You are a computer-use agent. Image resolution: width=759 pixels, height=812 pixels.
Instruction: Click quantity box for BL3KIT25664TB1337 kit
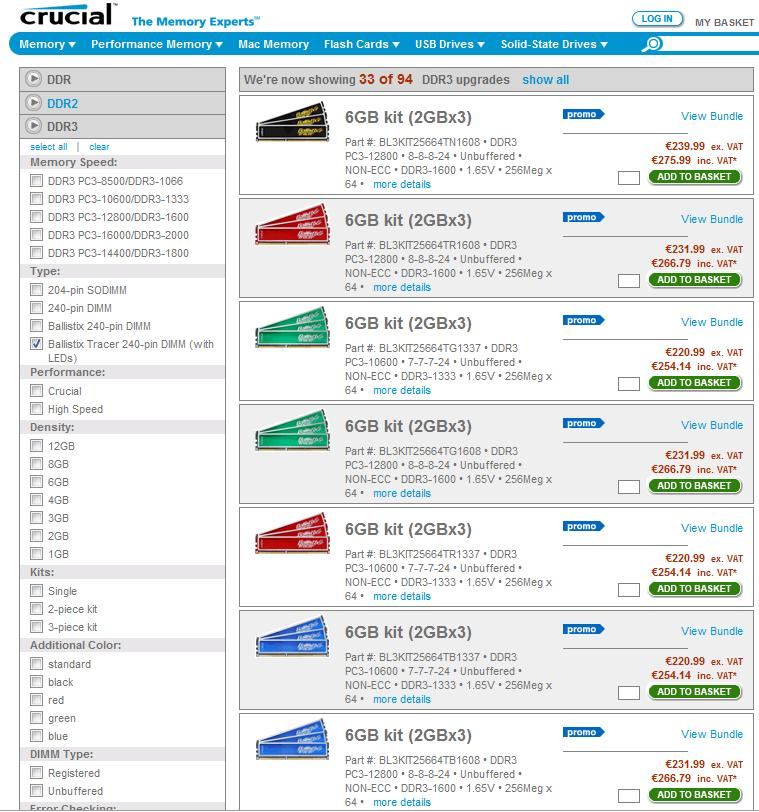(x=629, y=693)
